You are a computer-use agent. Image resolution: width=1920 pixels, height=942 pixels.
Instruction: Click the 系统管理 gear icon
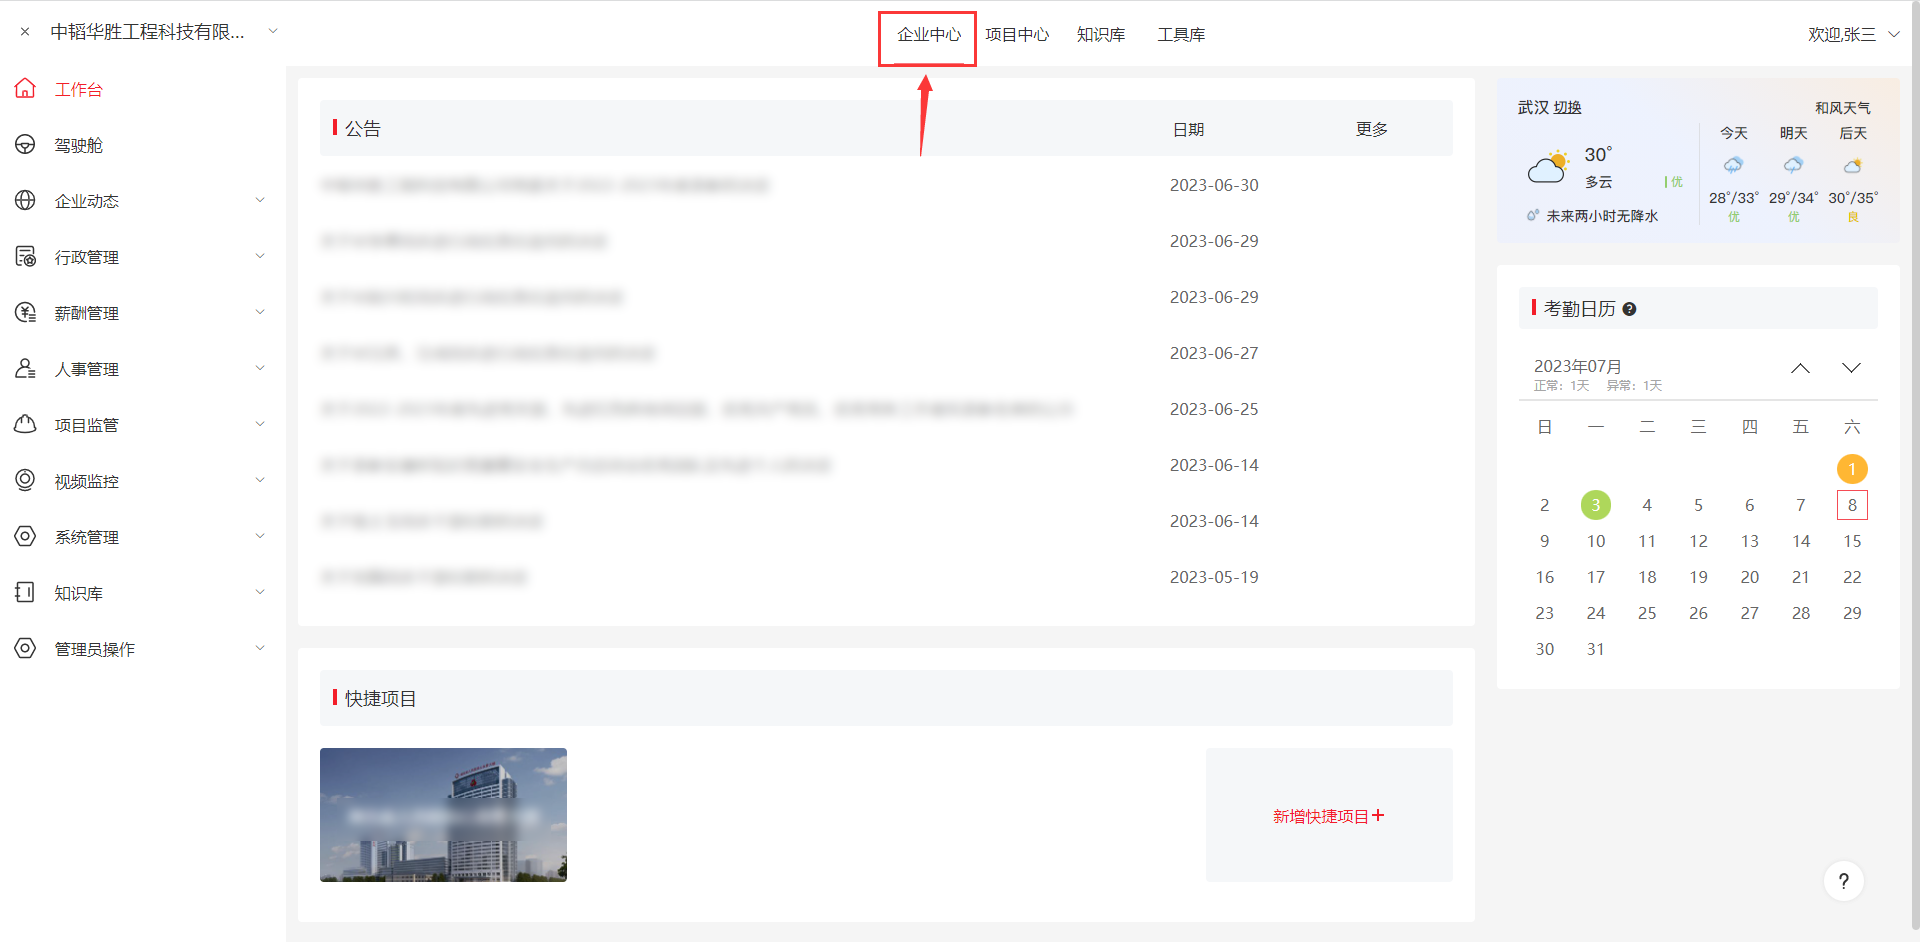click(25, 537)
